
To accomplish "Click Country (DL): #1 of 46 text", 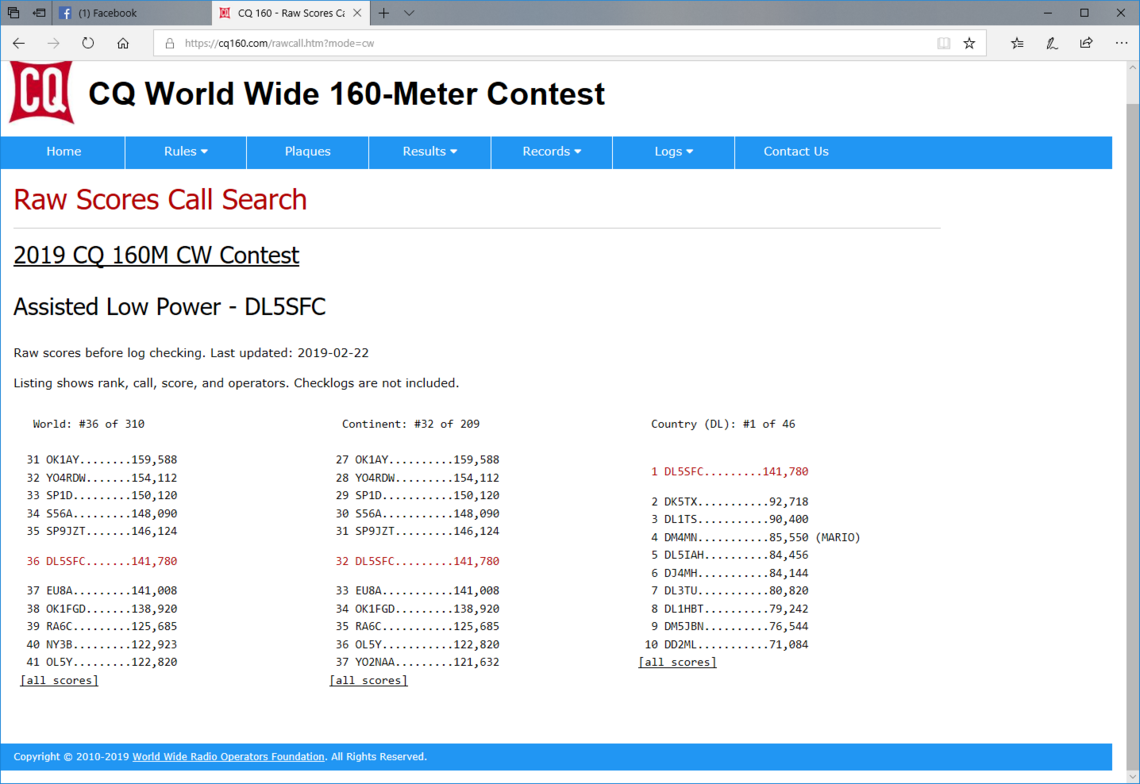I will [x=723, y=424].
